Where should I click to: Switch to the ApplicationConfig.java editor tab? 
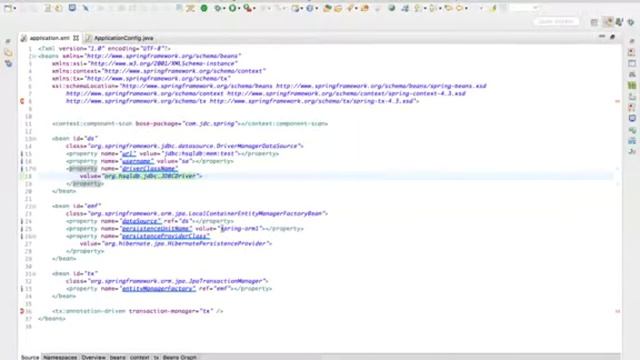(123, 38)
